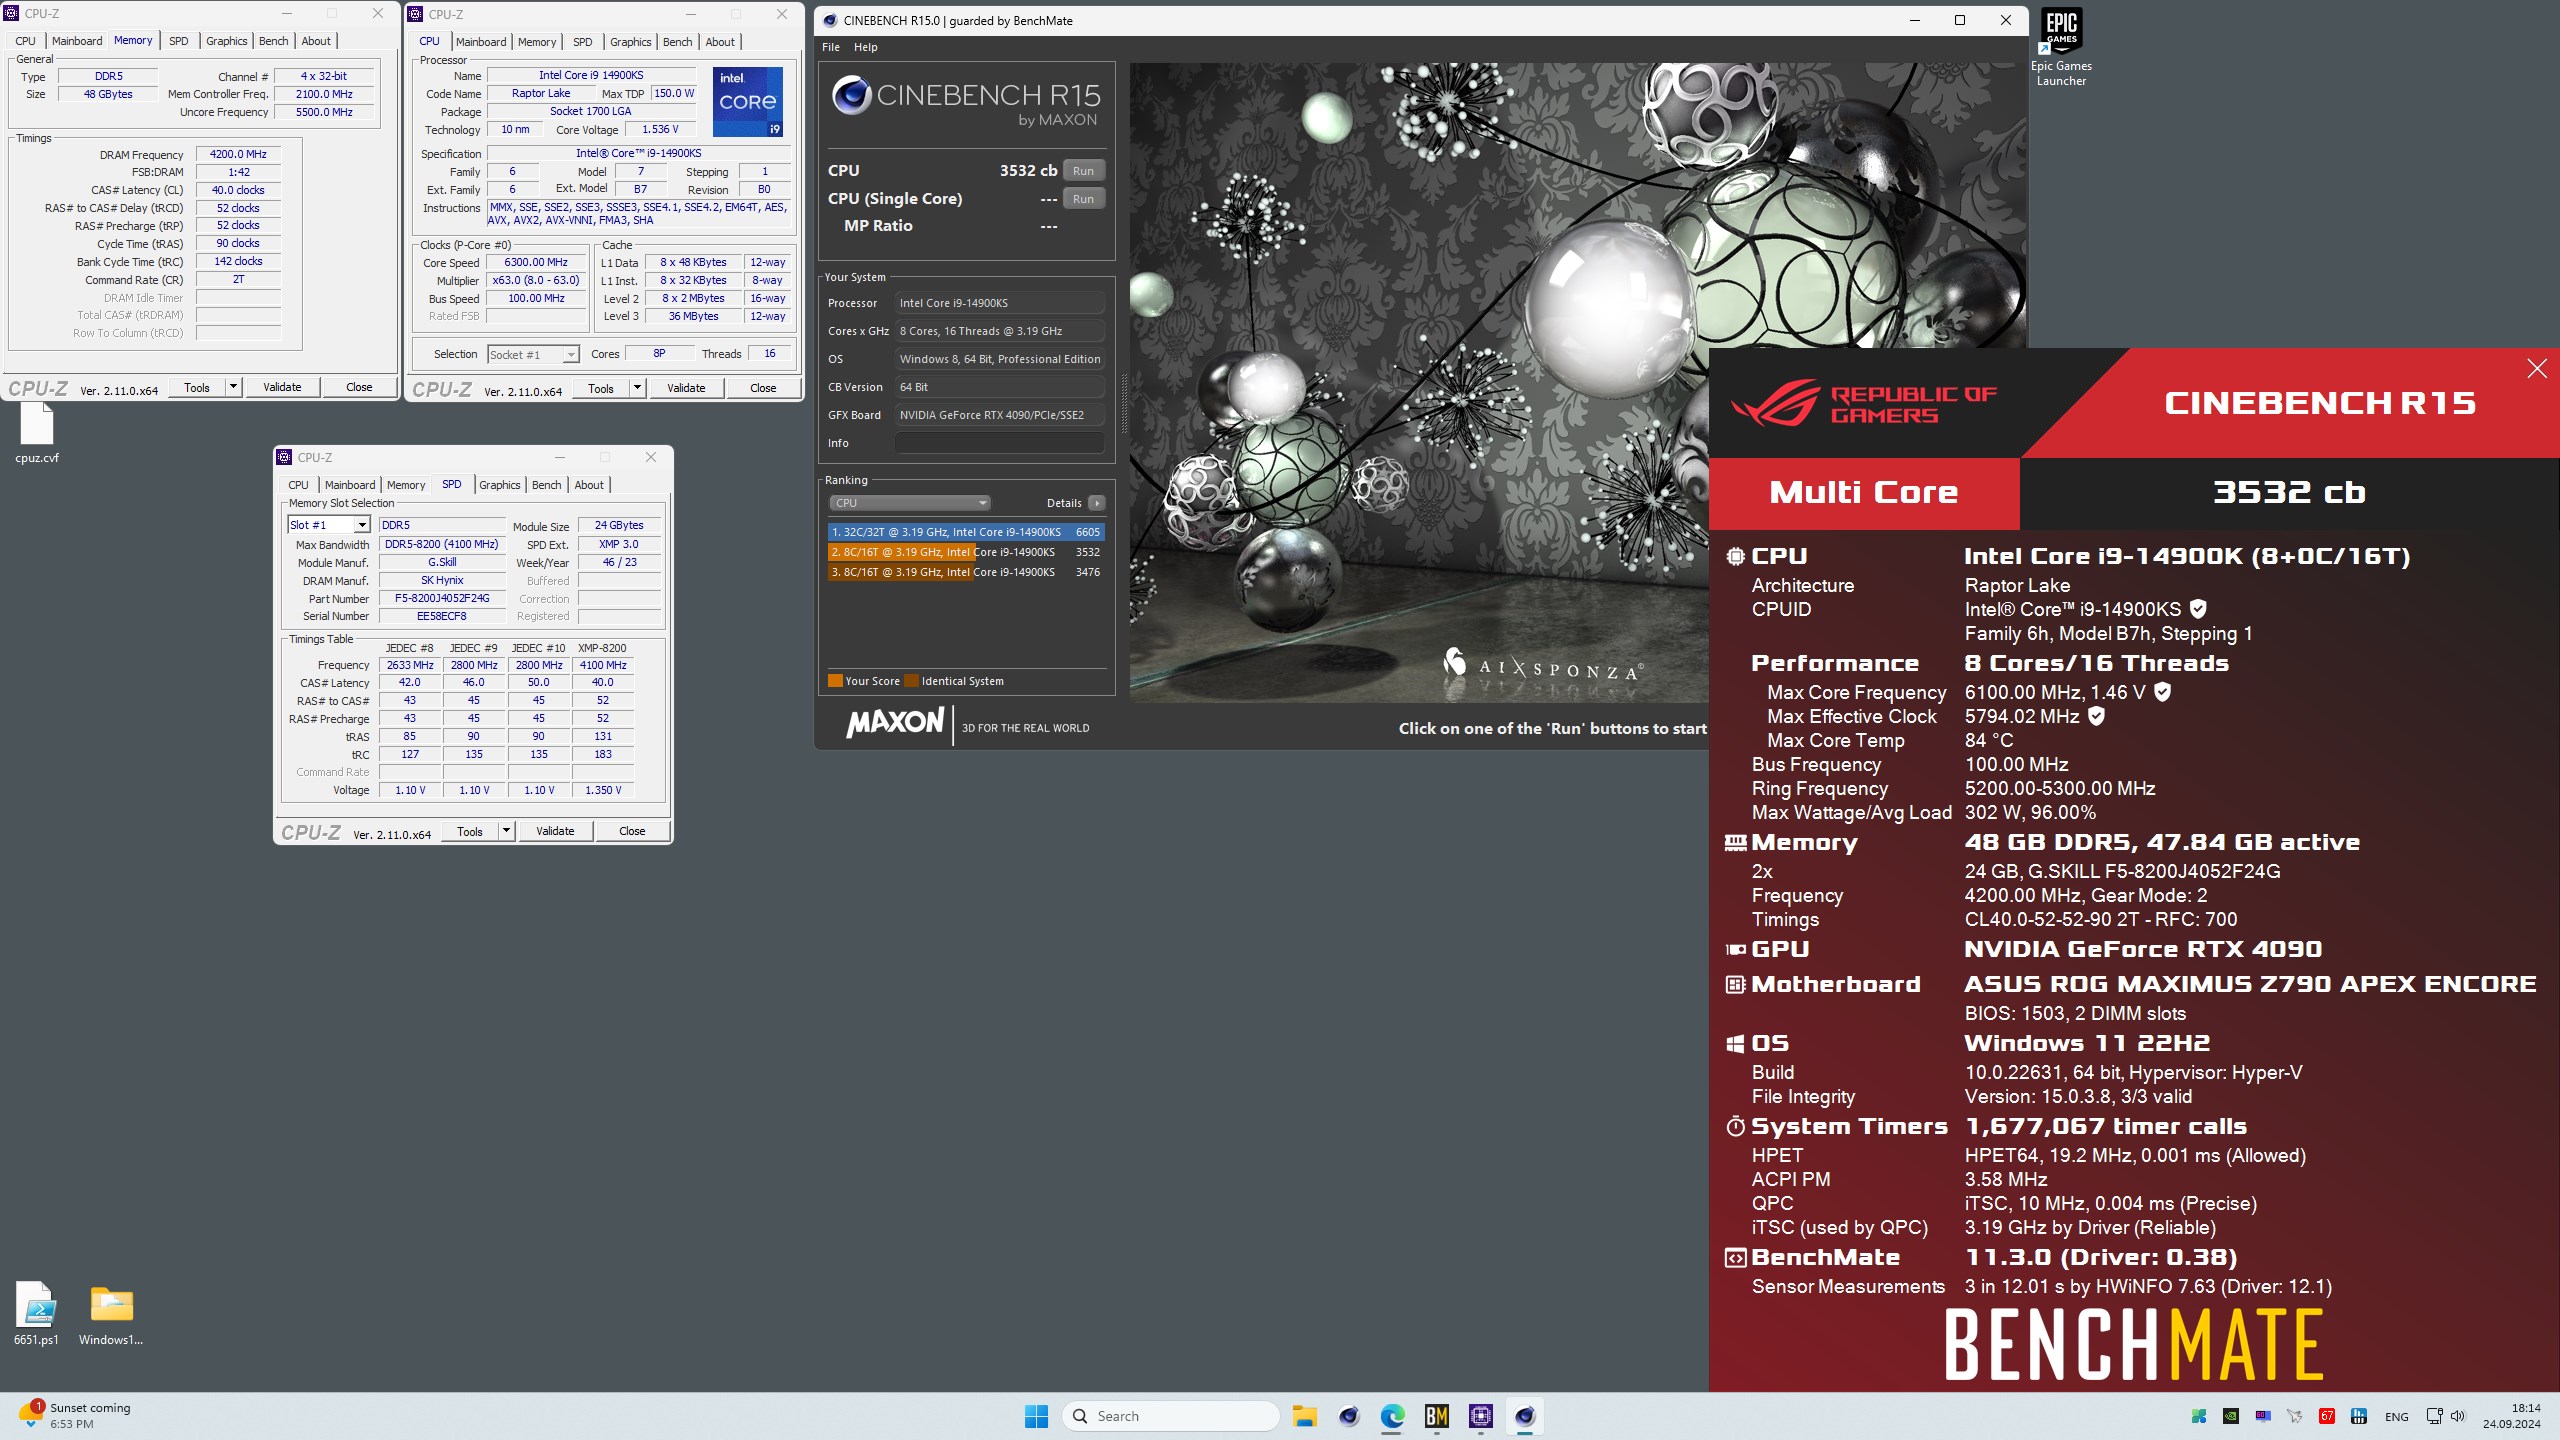Click the Core Speed 6300.00 MHz value
The image size is (2560, 1440).
pyautogui.click(x=536, y=262)
